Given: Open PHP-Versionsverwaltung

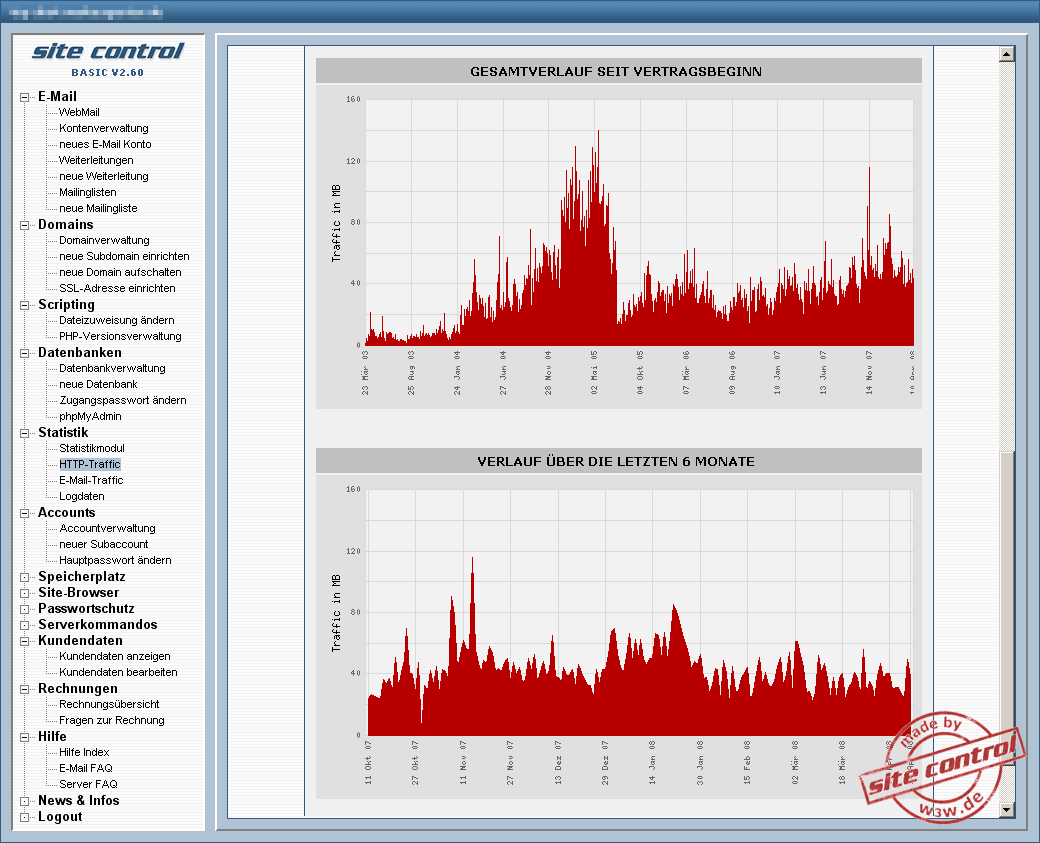Looking at the screenshot, I should pyautogui.click(x=120, y=336).
